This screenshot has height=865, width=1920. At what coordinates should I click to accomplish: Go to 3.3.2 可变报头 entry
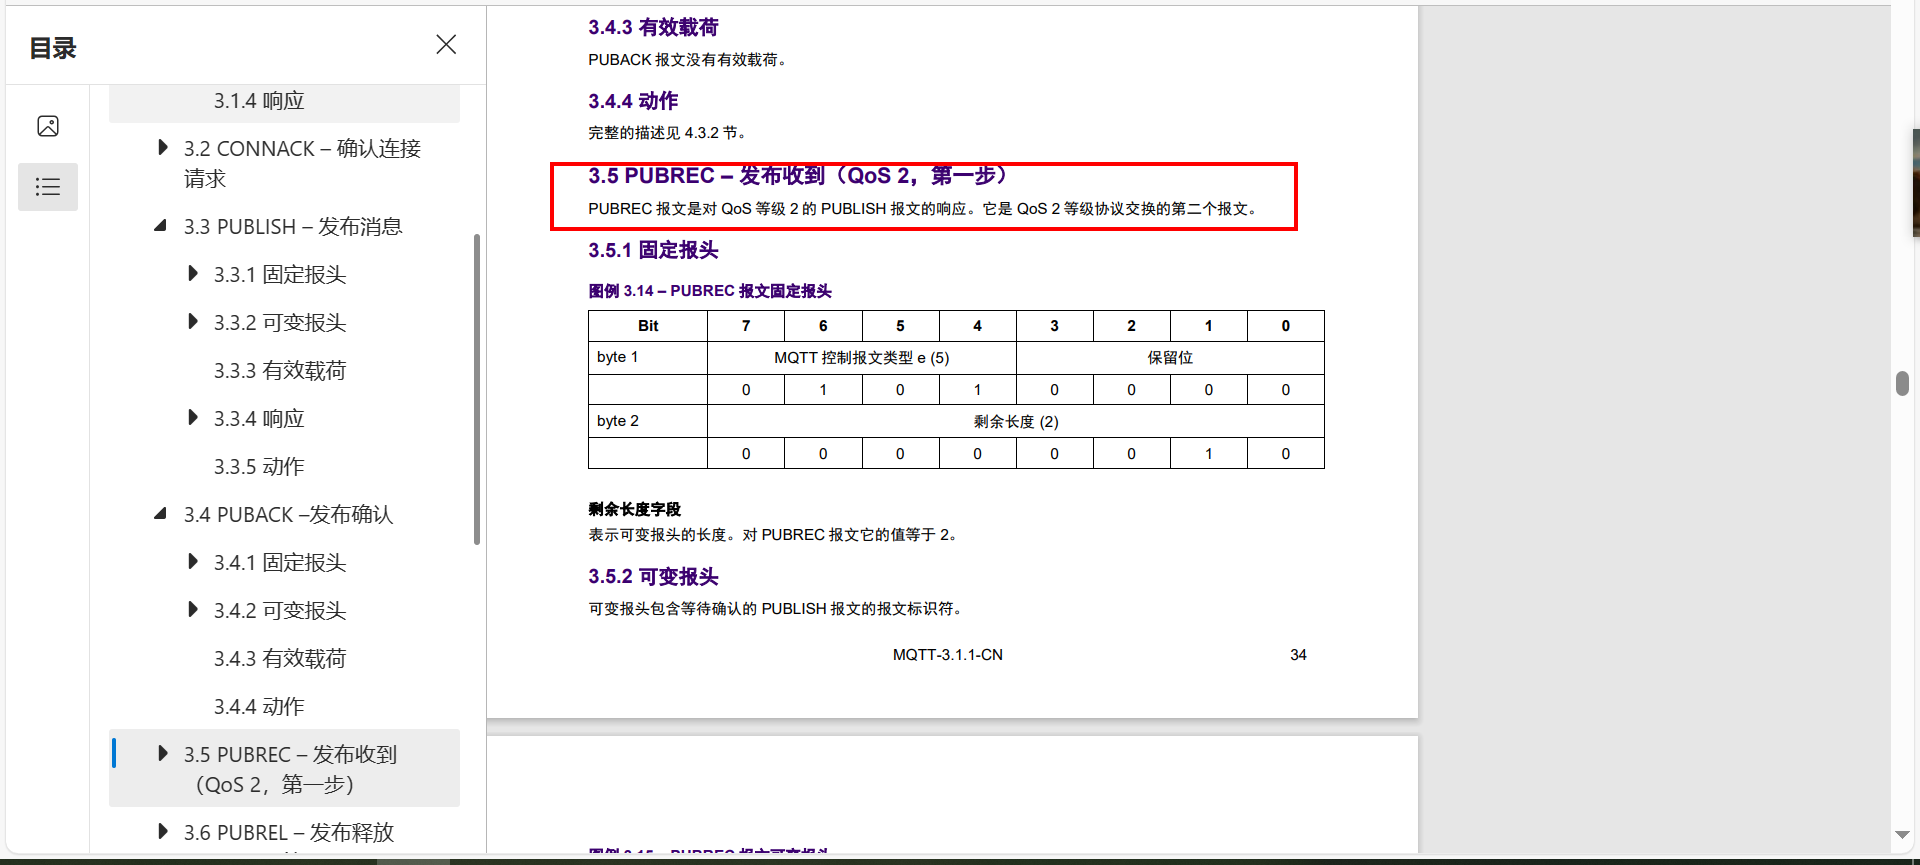click(x=280, y=323)
